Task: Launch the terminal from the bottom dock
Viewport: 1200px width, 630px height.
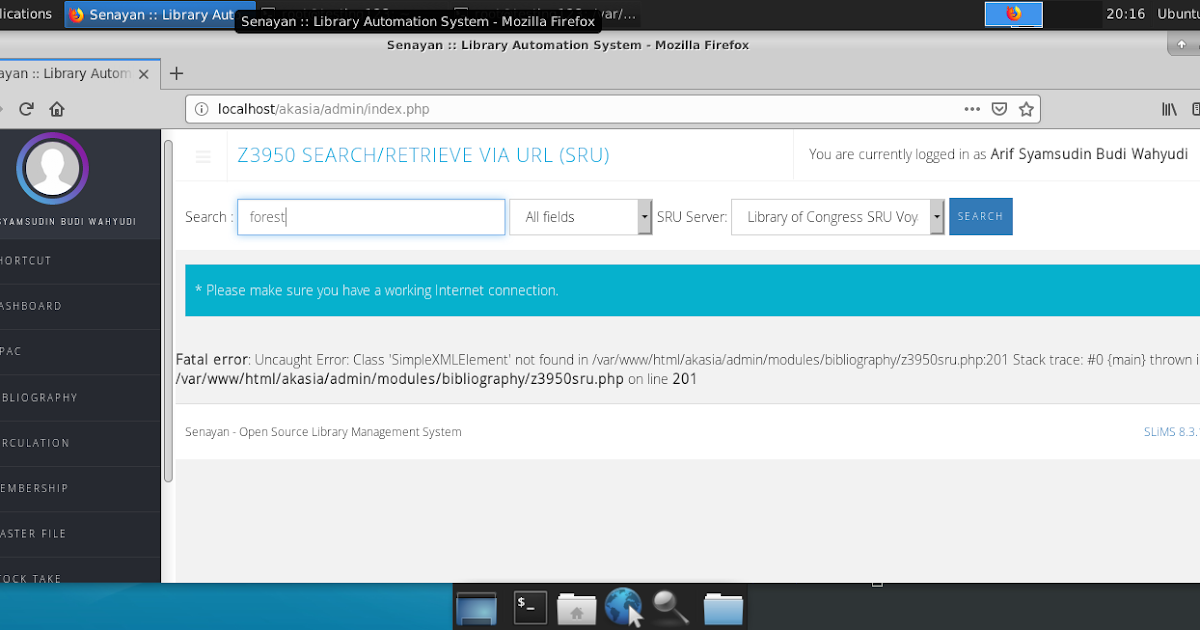Action: [530, 607]
